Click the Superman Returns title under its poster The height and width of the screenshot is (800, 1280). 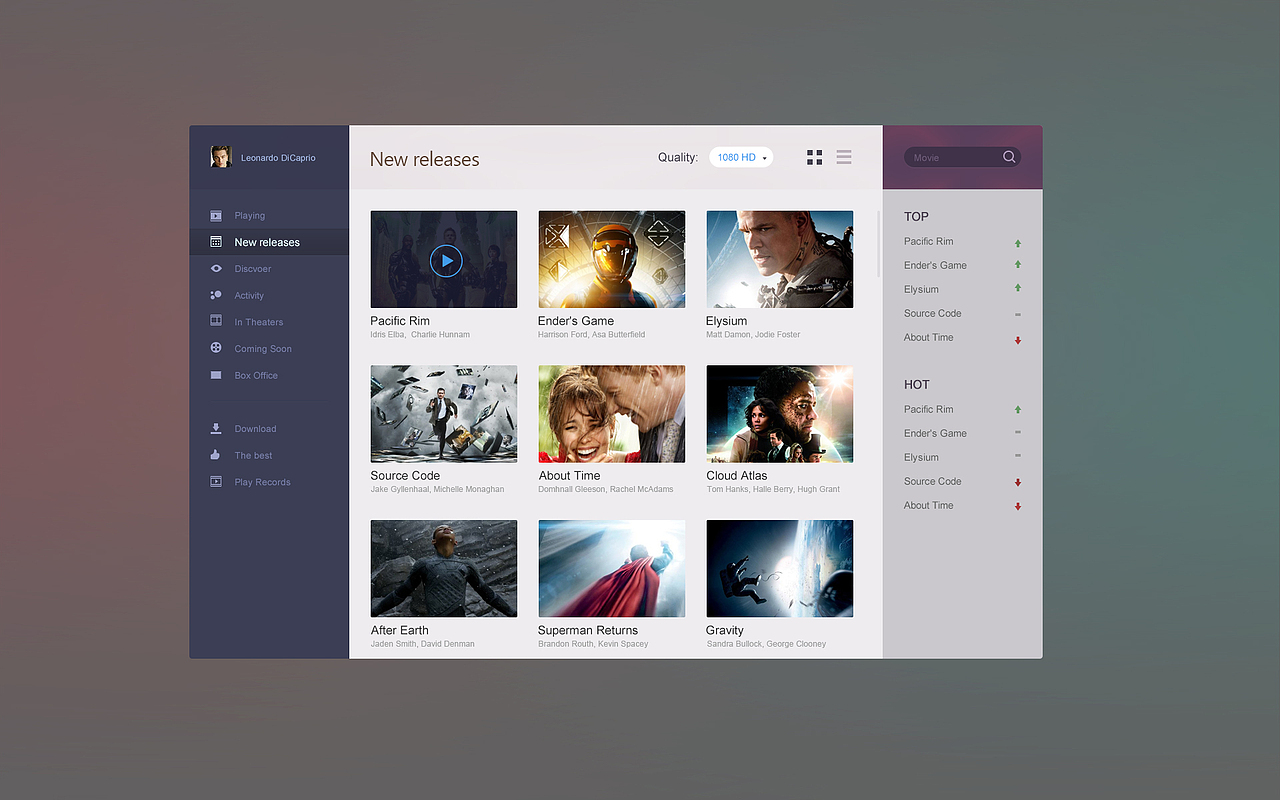tap(588, 630)
